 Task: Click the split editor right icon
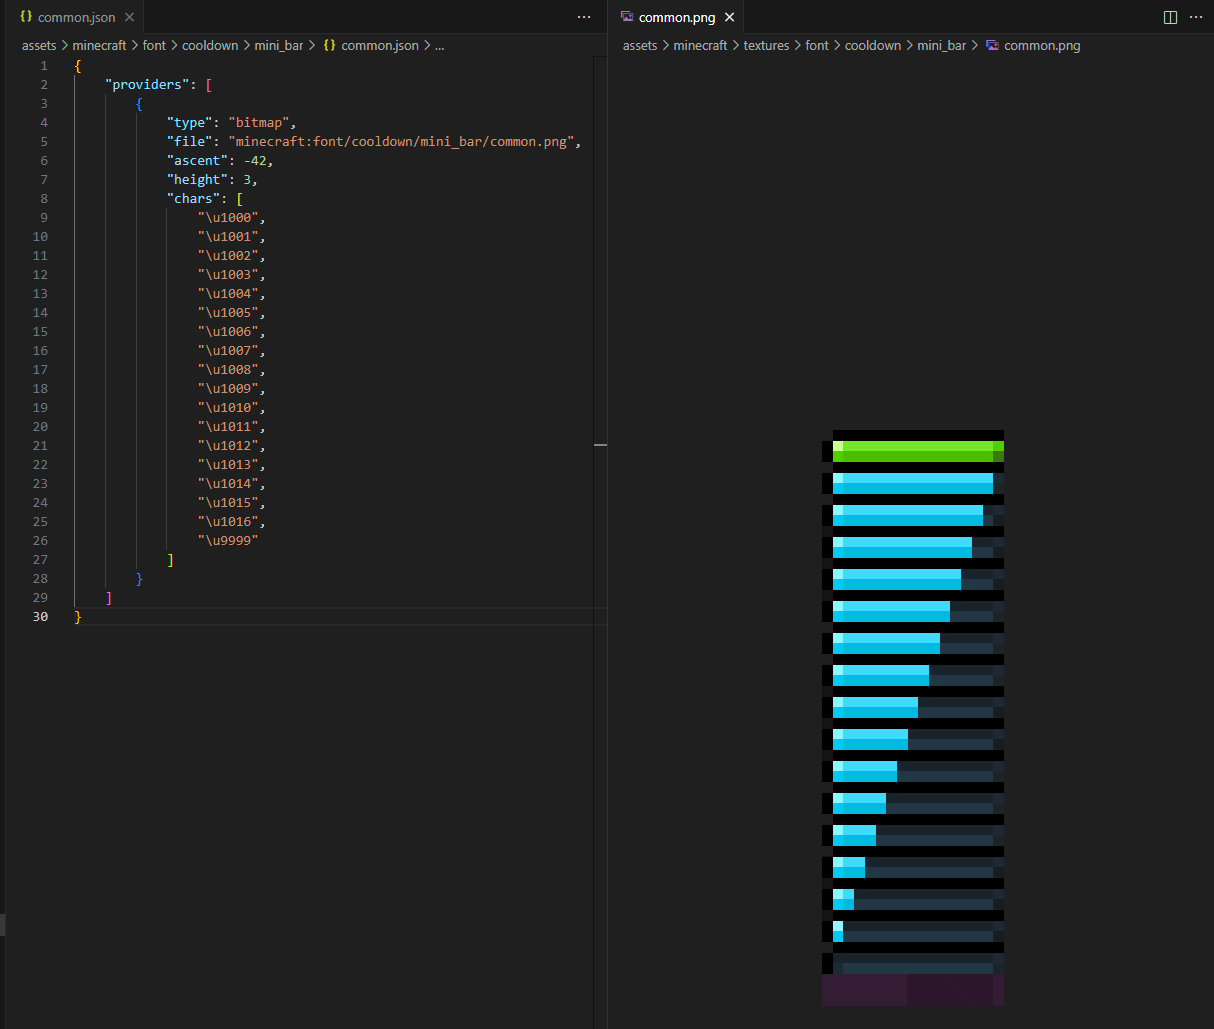click(1170, 17)
